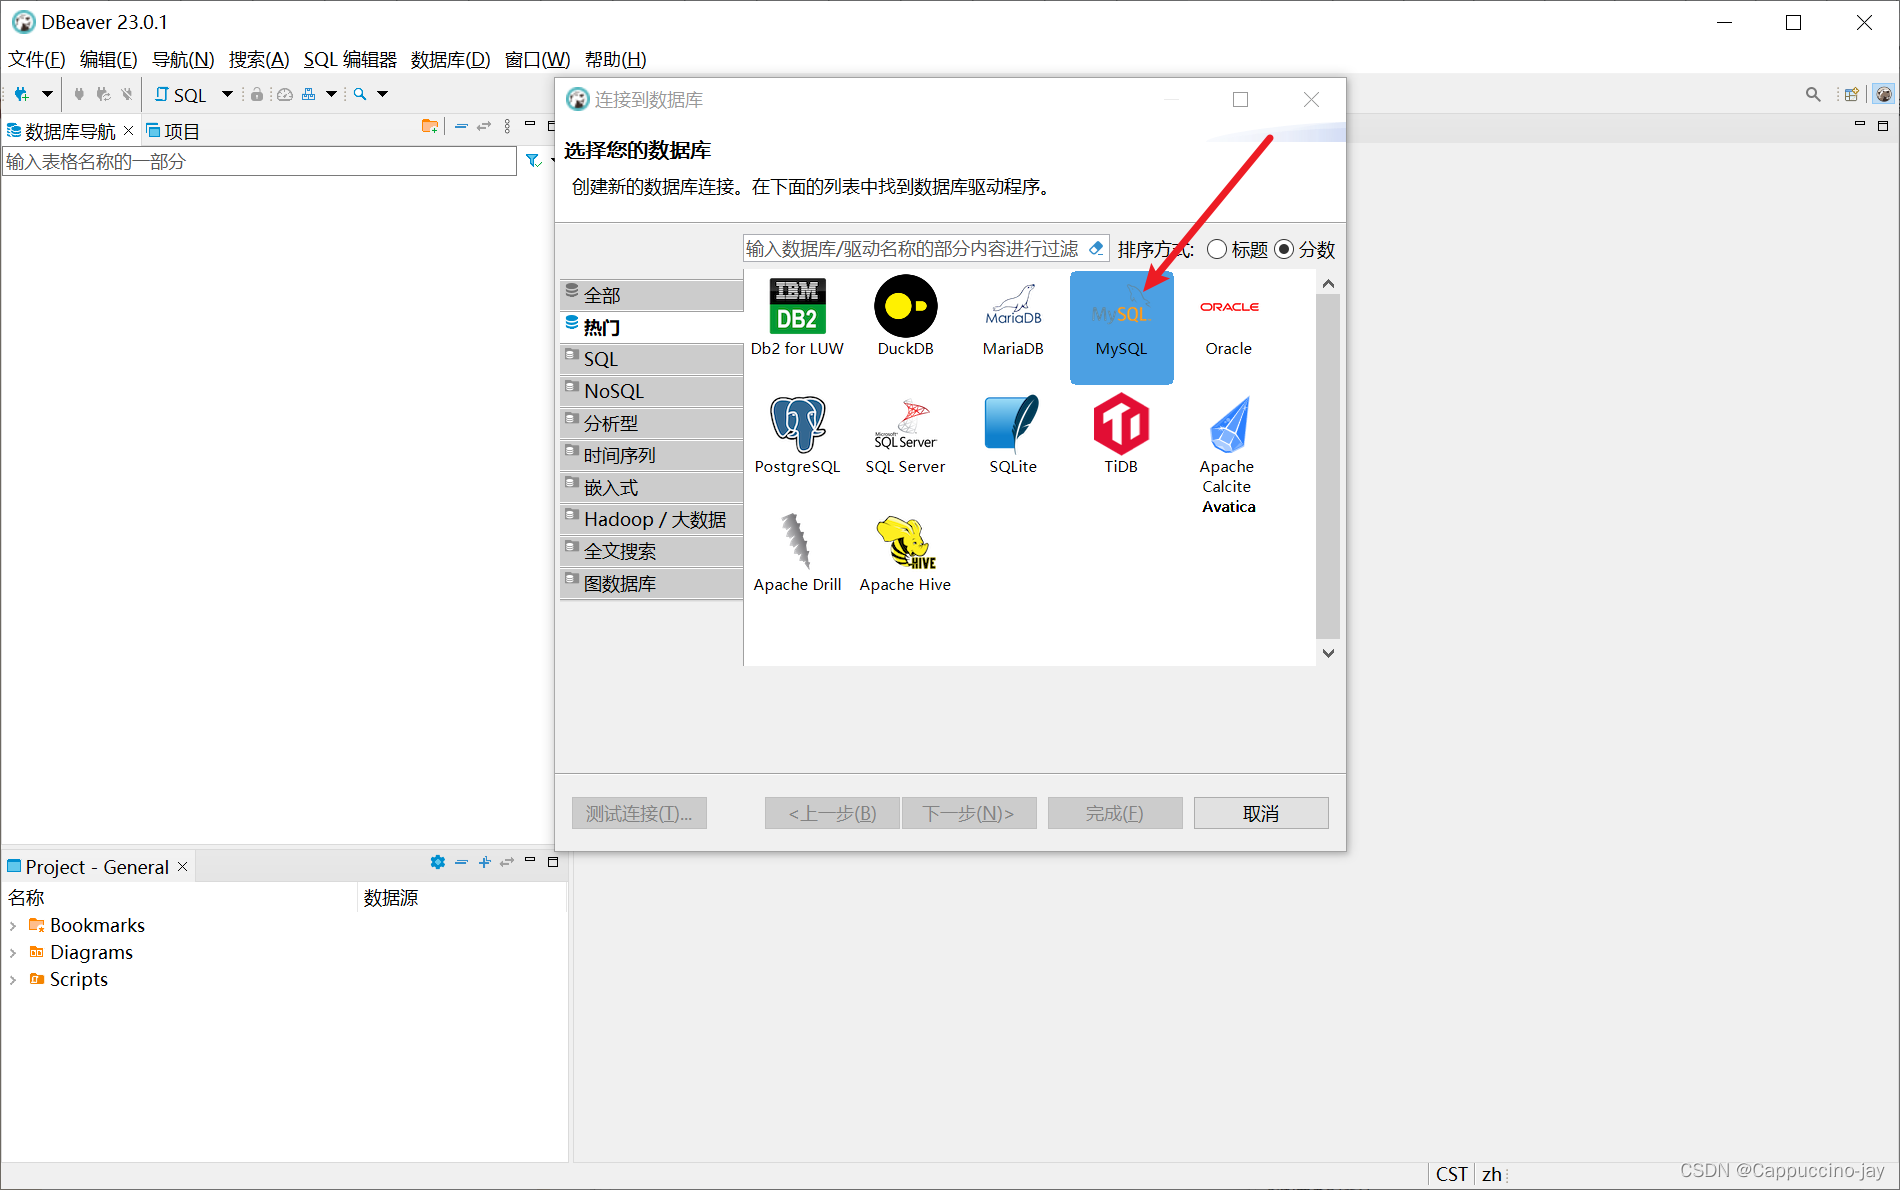
Task: Switch to the 项目 tab
Action: (x=173, y=131)
